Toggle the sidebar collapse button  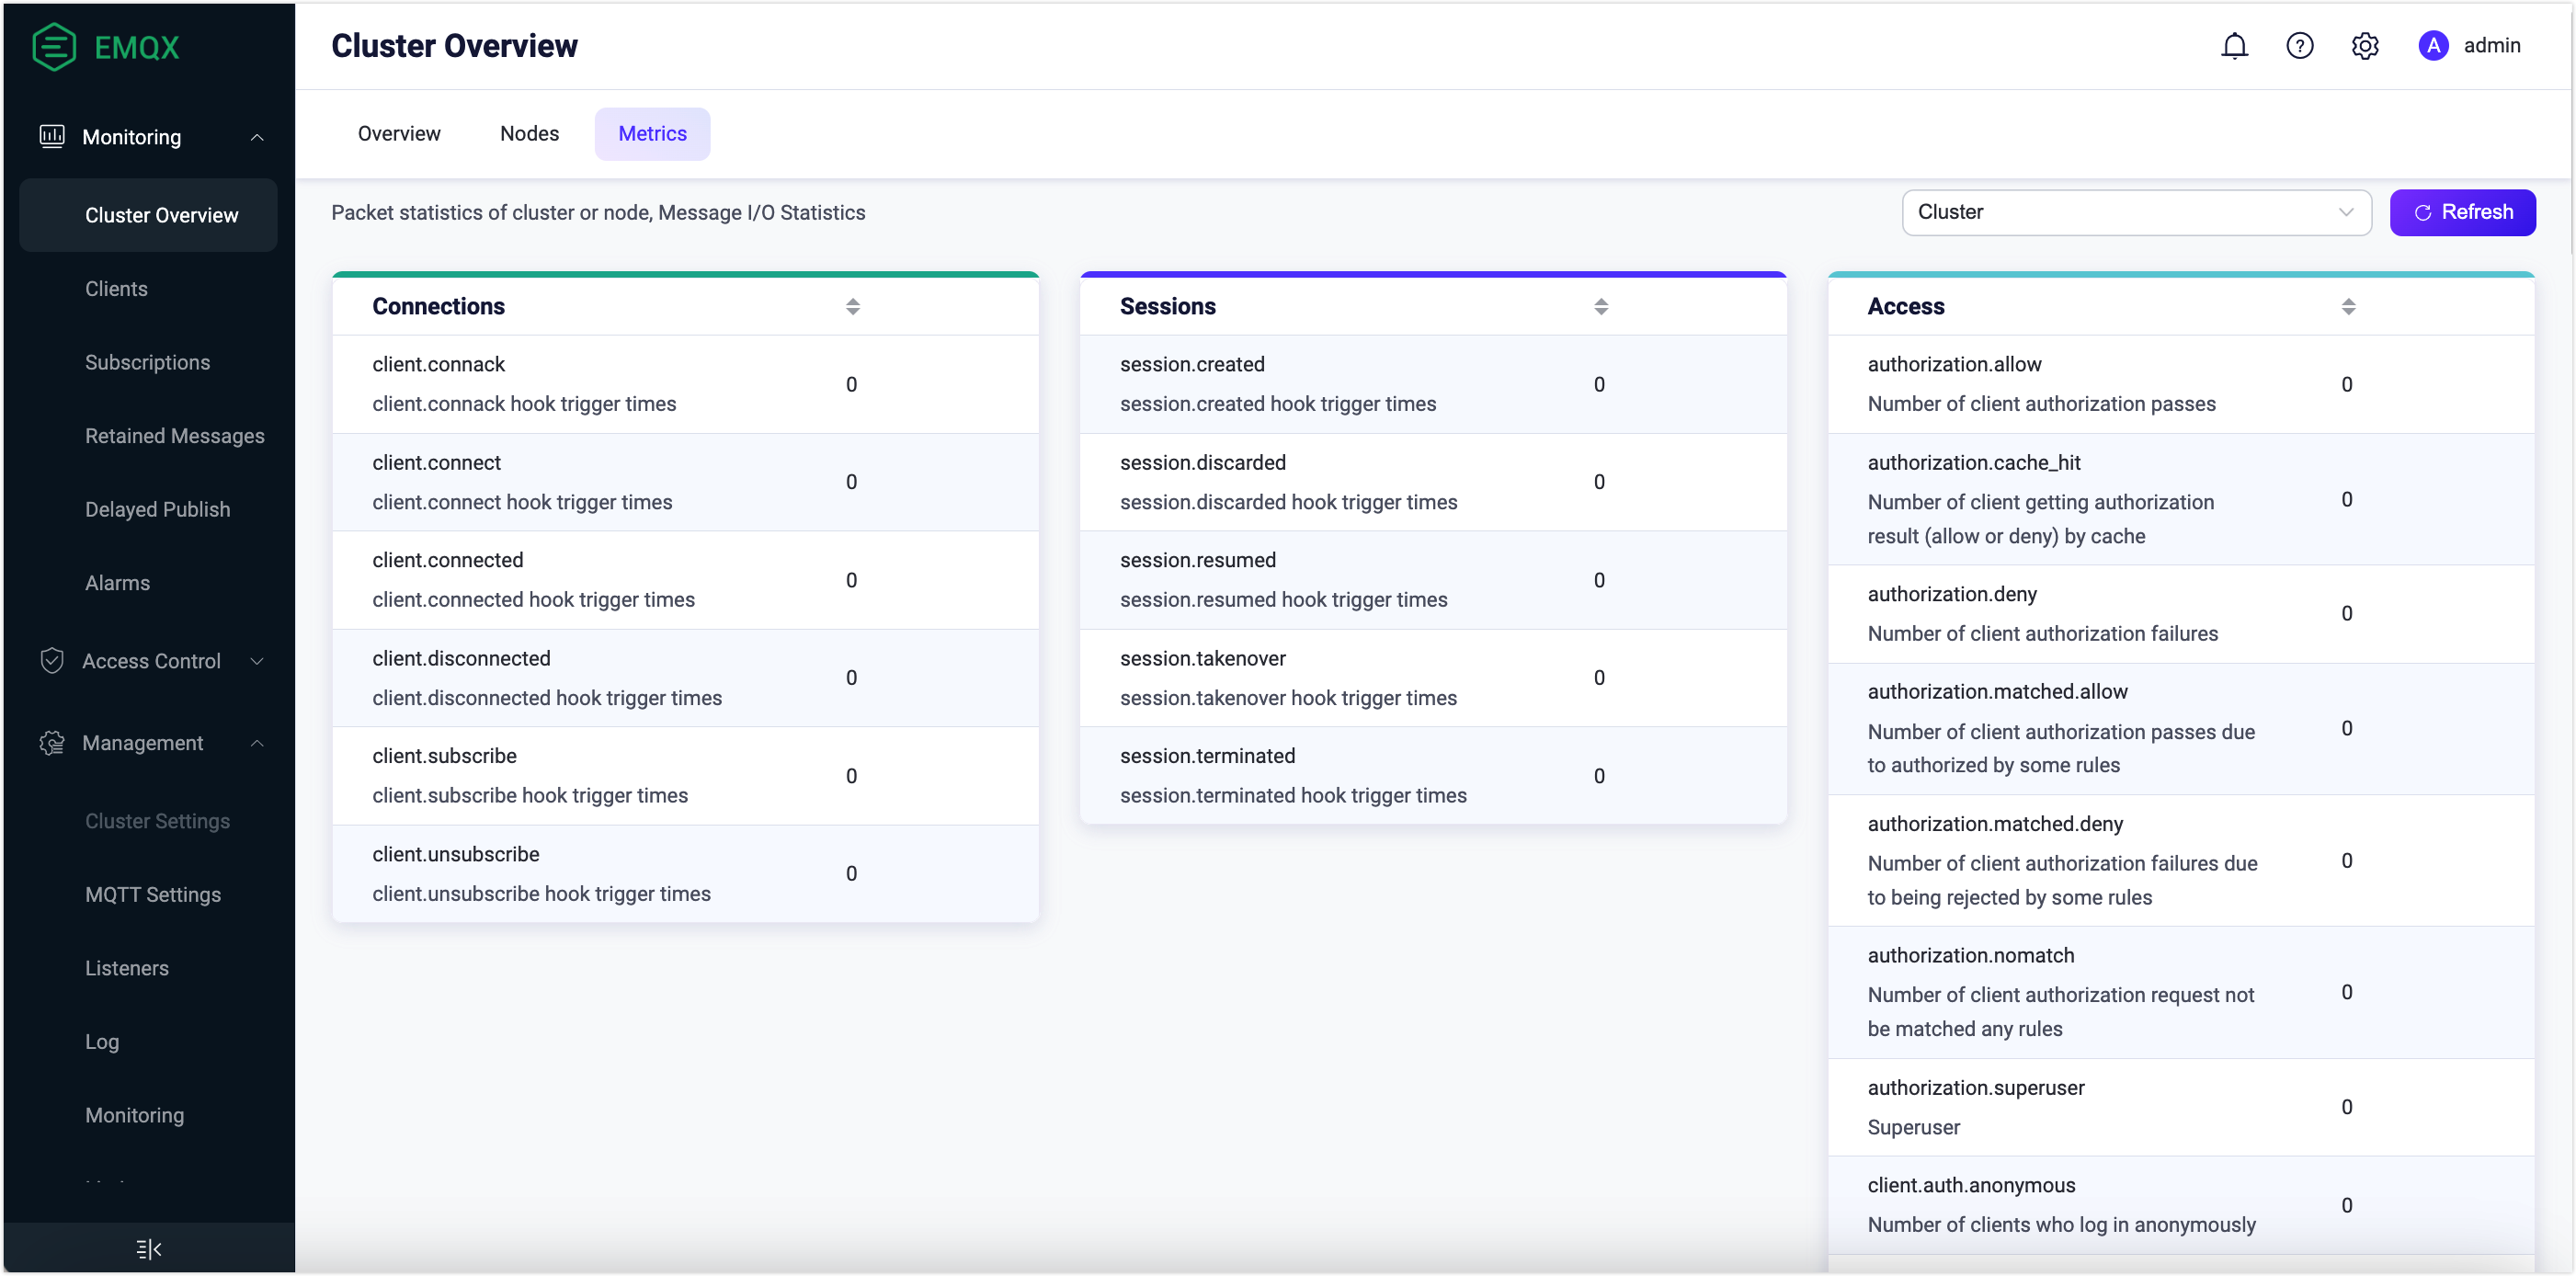[148, 1248]
